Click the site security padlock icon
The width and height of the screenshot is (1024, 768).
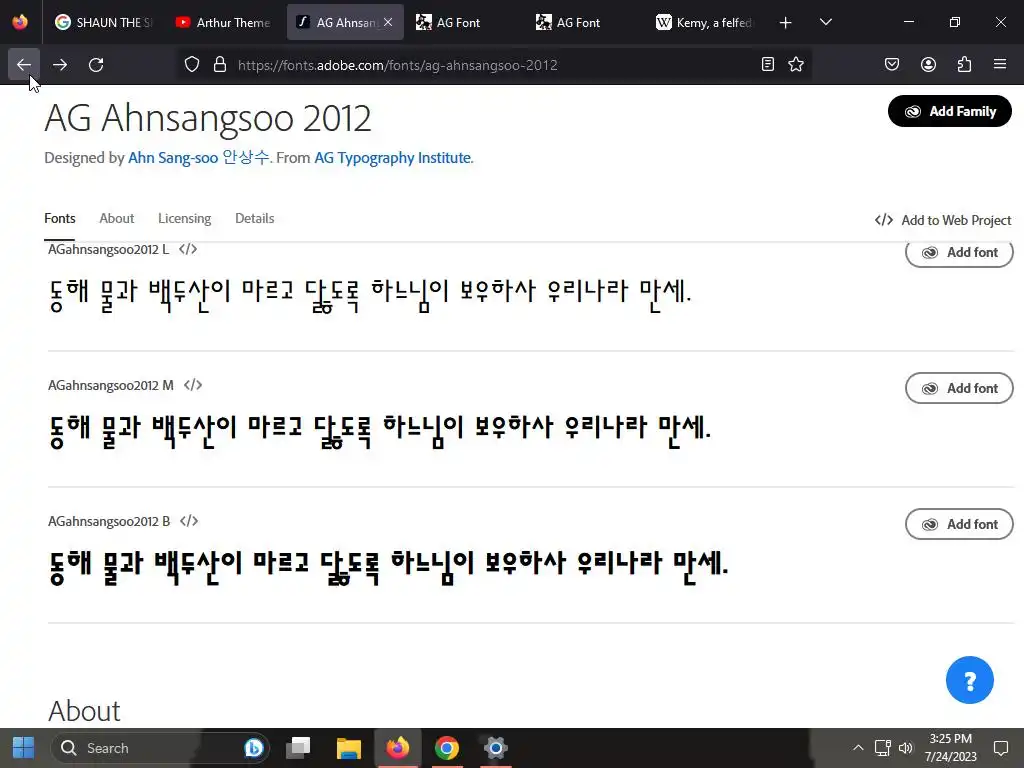tap(220, 65)
